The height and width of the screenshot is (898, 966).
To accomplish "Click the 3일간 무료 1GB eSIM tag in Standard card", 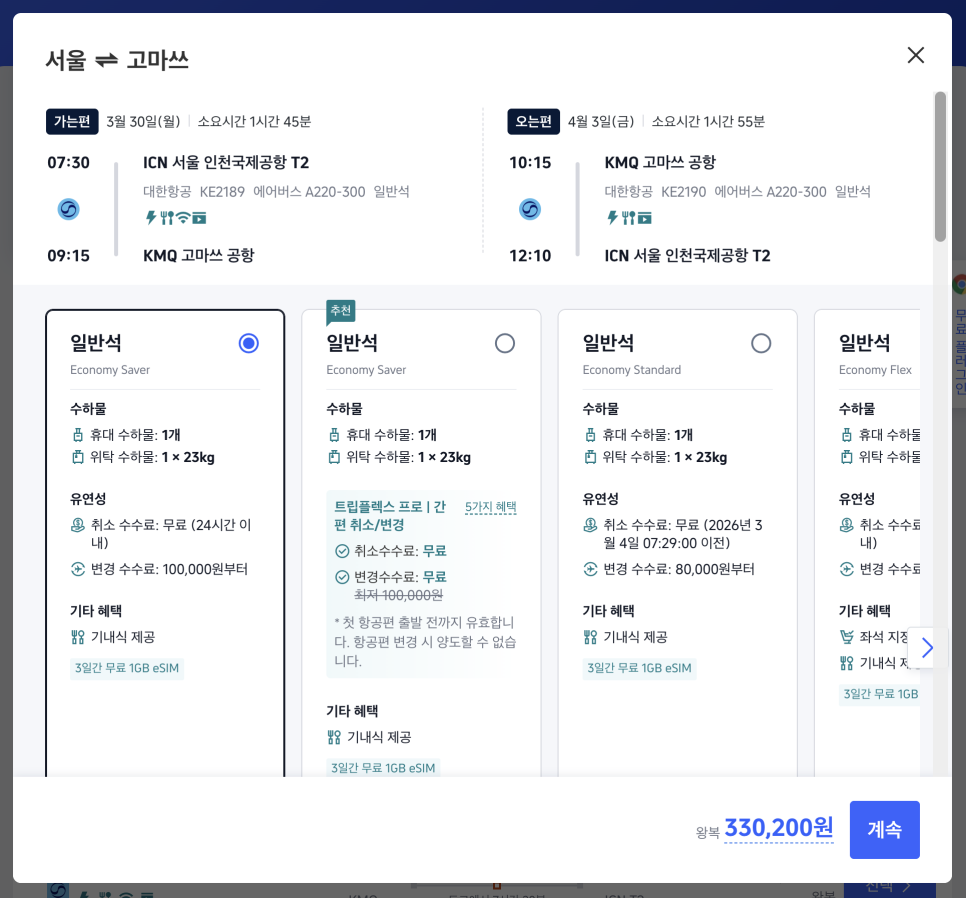I will (x=639, y=668).
